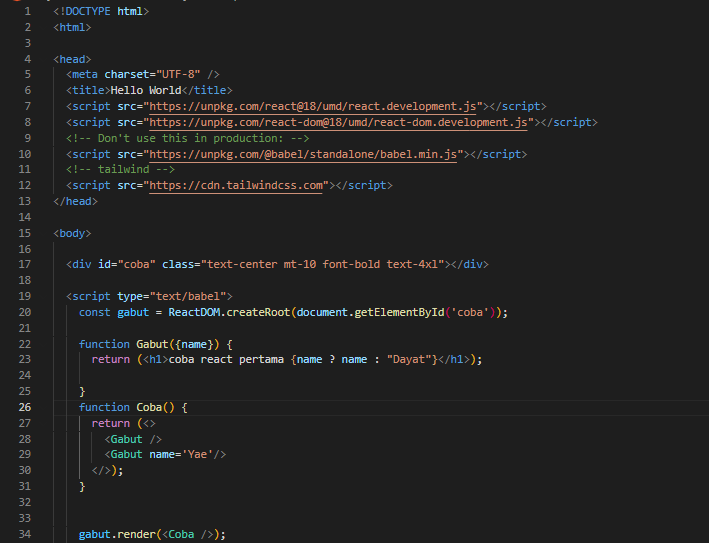Click the 'text-center mt-10 font-bold text-4xl' class string

click(x=323, y=264)
